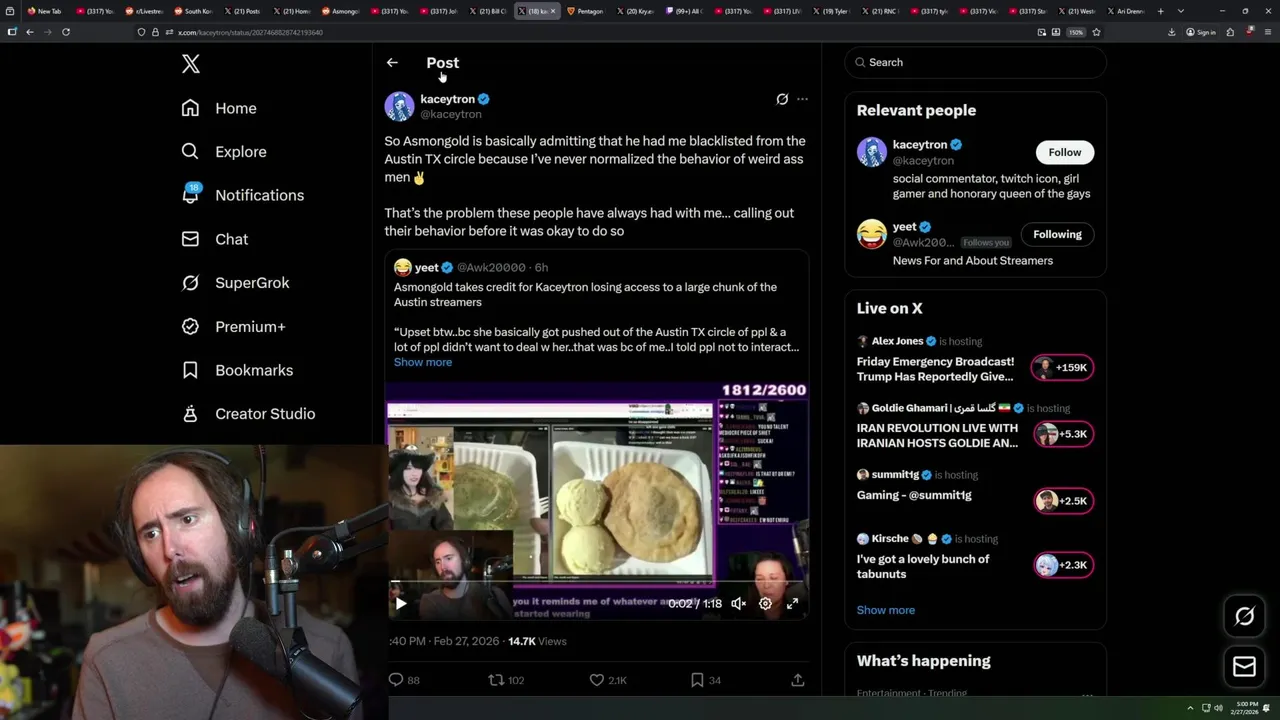The width and height of the screenshot is (1280, 720).
Task: Click the @kaceytron handle under the post author
Action: [x=451, y=114]
